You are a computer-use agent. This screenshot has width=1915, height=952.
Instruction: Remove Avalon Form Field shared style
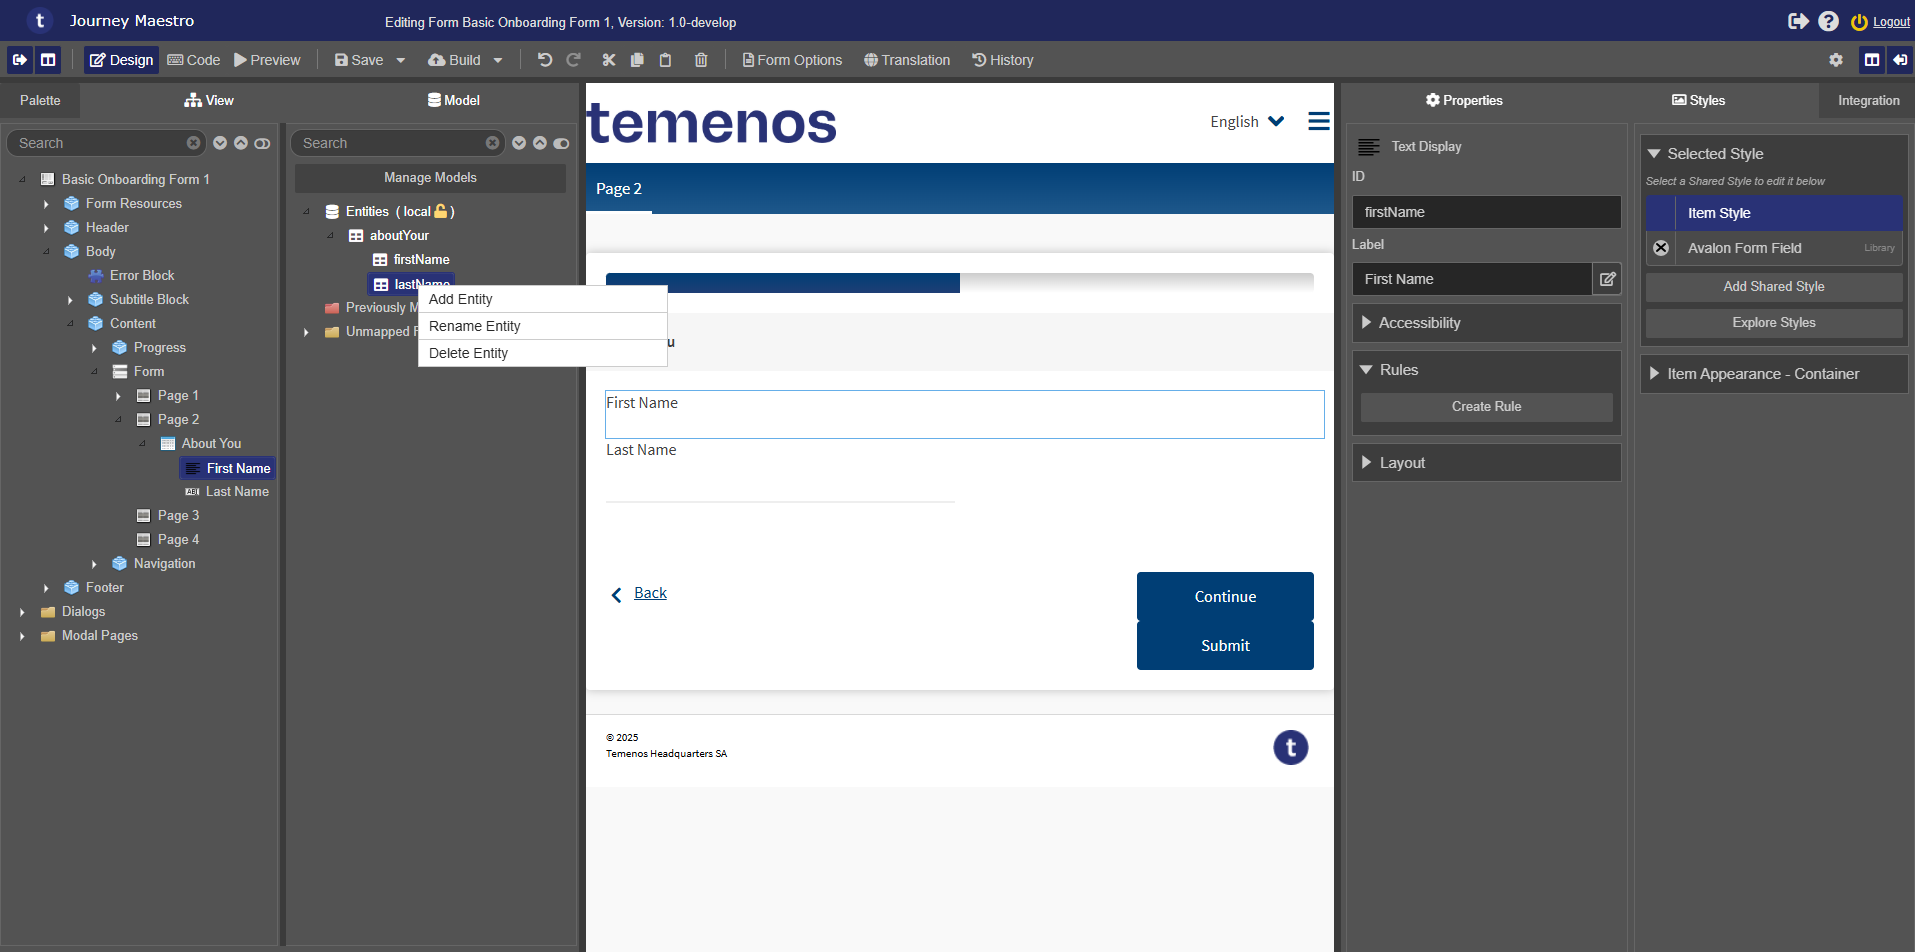click(1661, 248)
